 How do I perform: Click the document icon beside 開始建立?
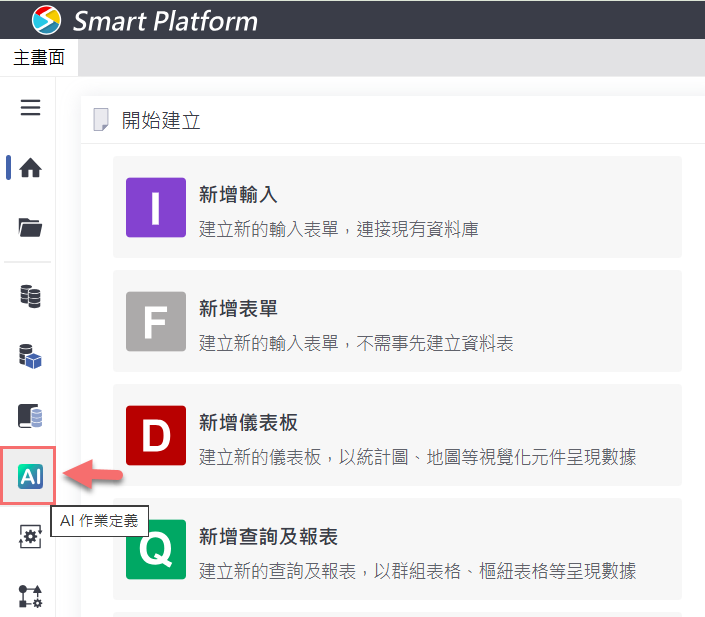(101, 120)
